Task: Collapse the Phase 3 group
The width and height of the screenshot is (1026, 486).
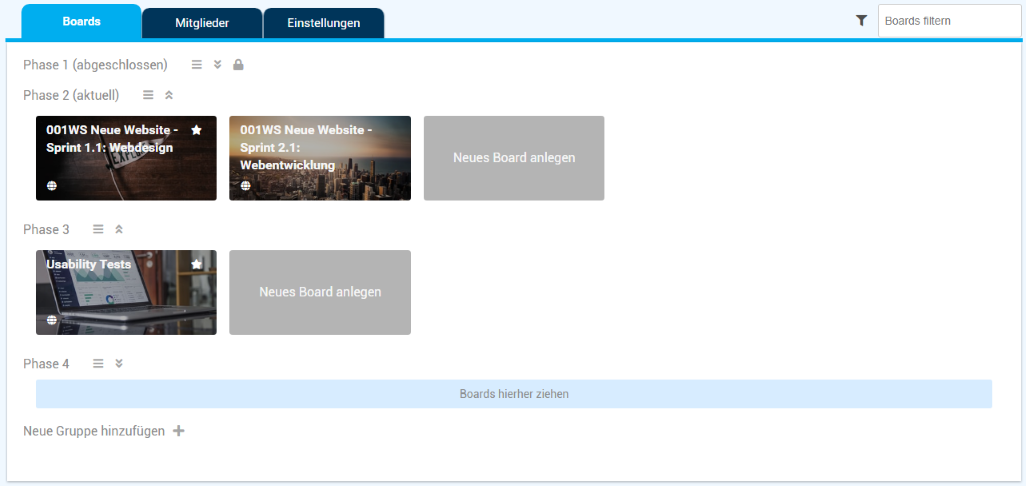Action: (x=118, y=229)
